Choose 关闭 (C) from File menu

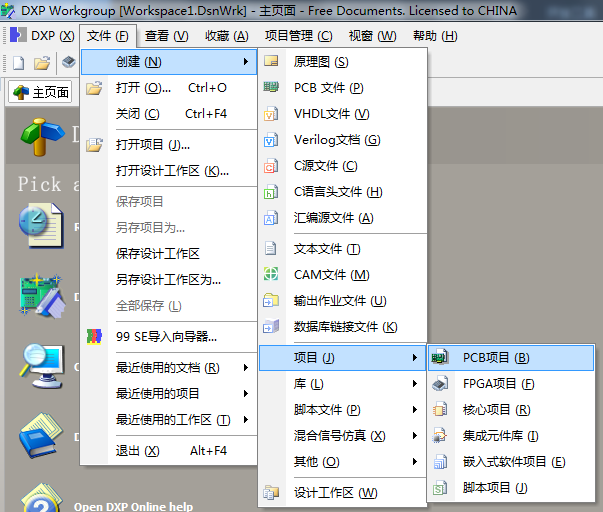pyautogui.click(x=171, y=114)
